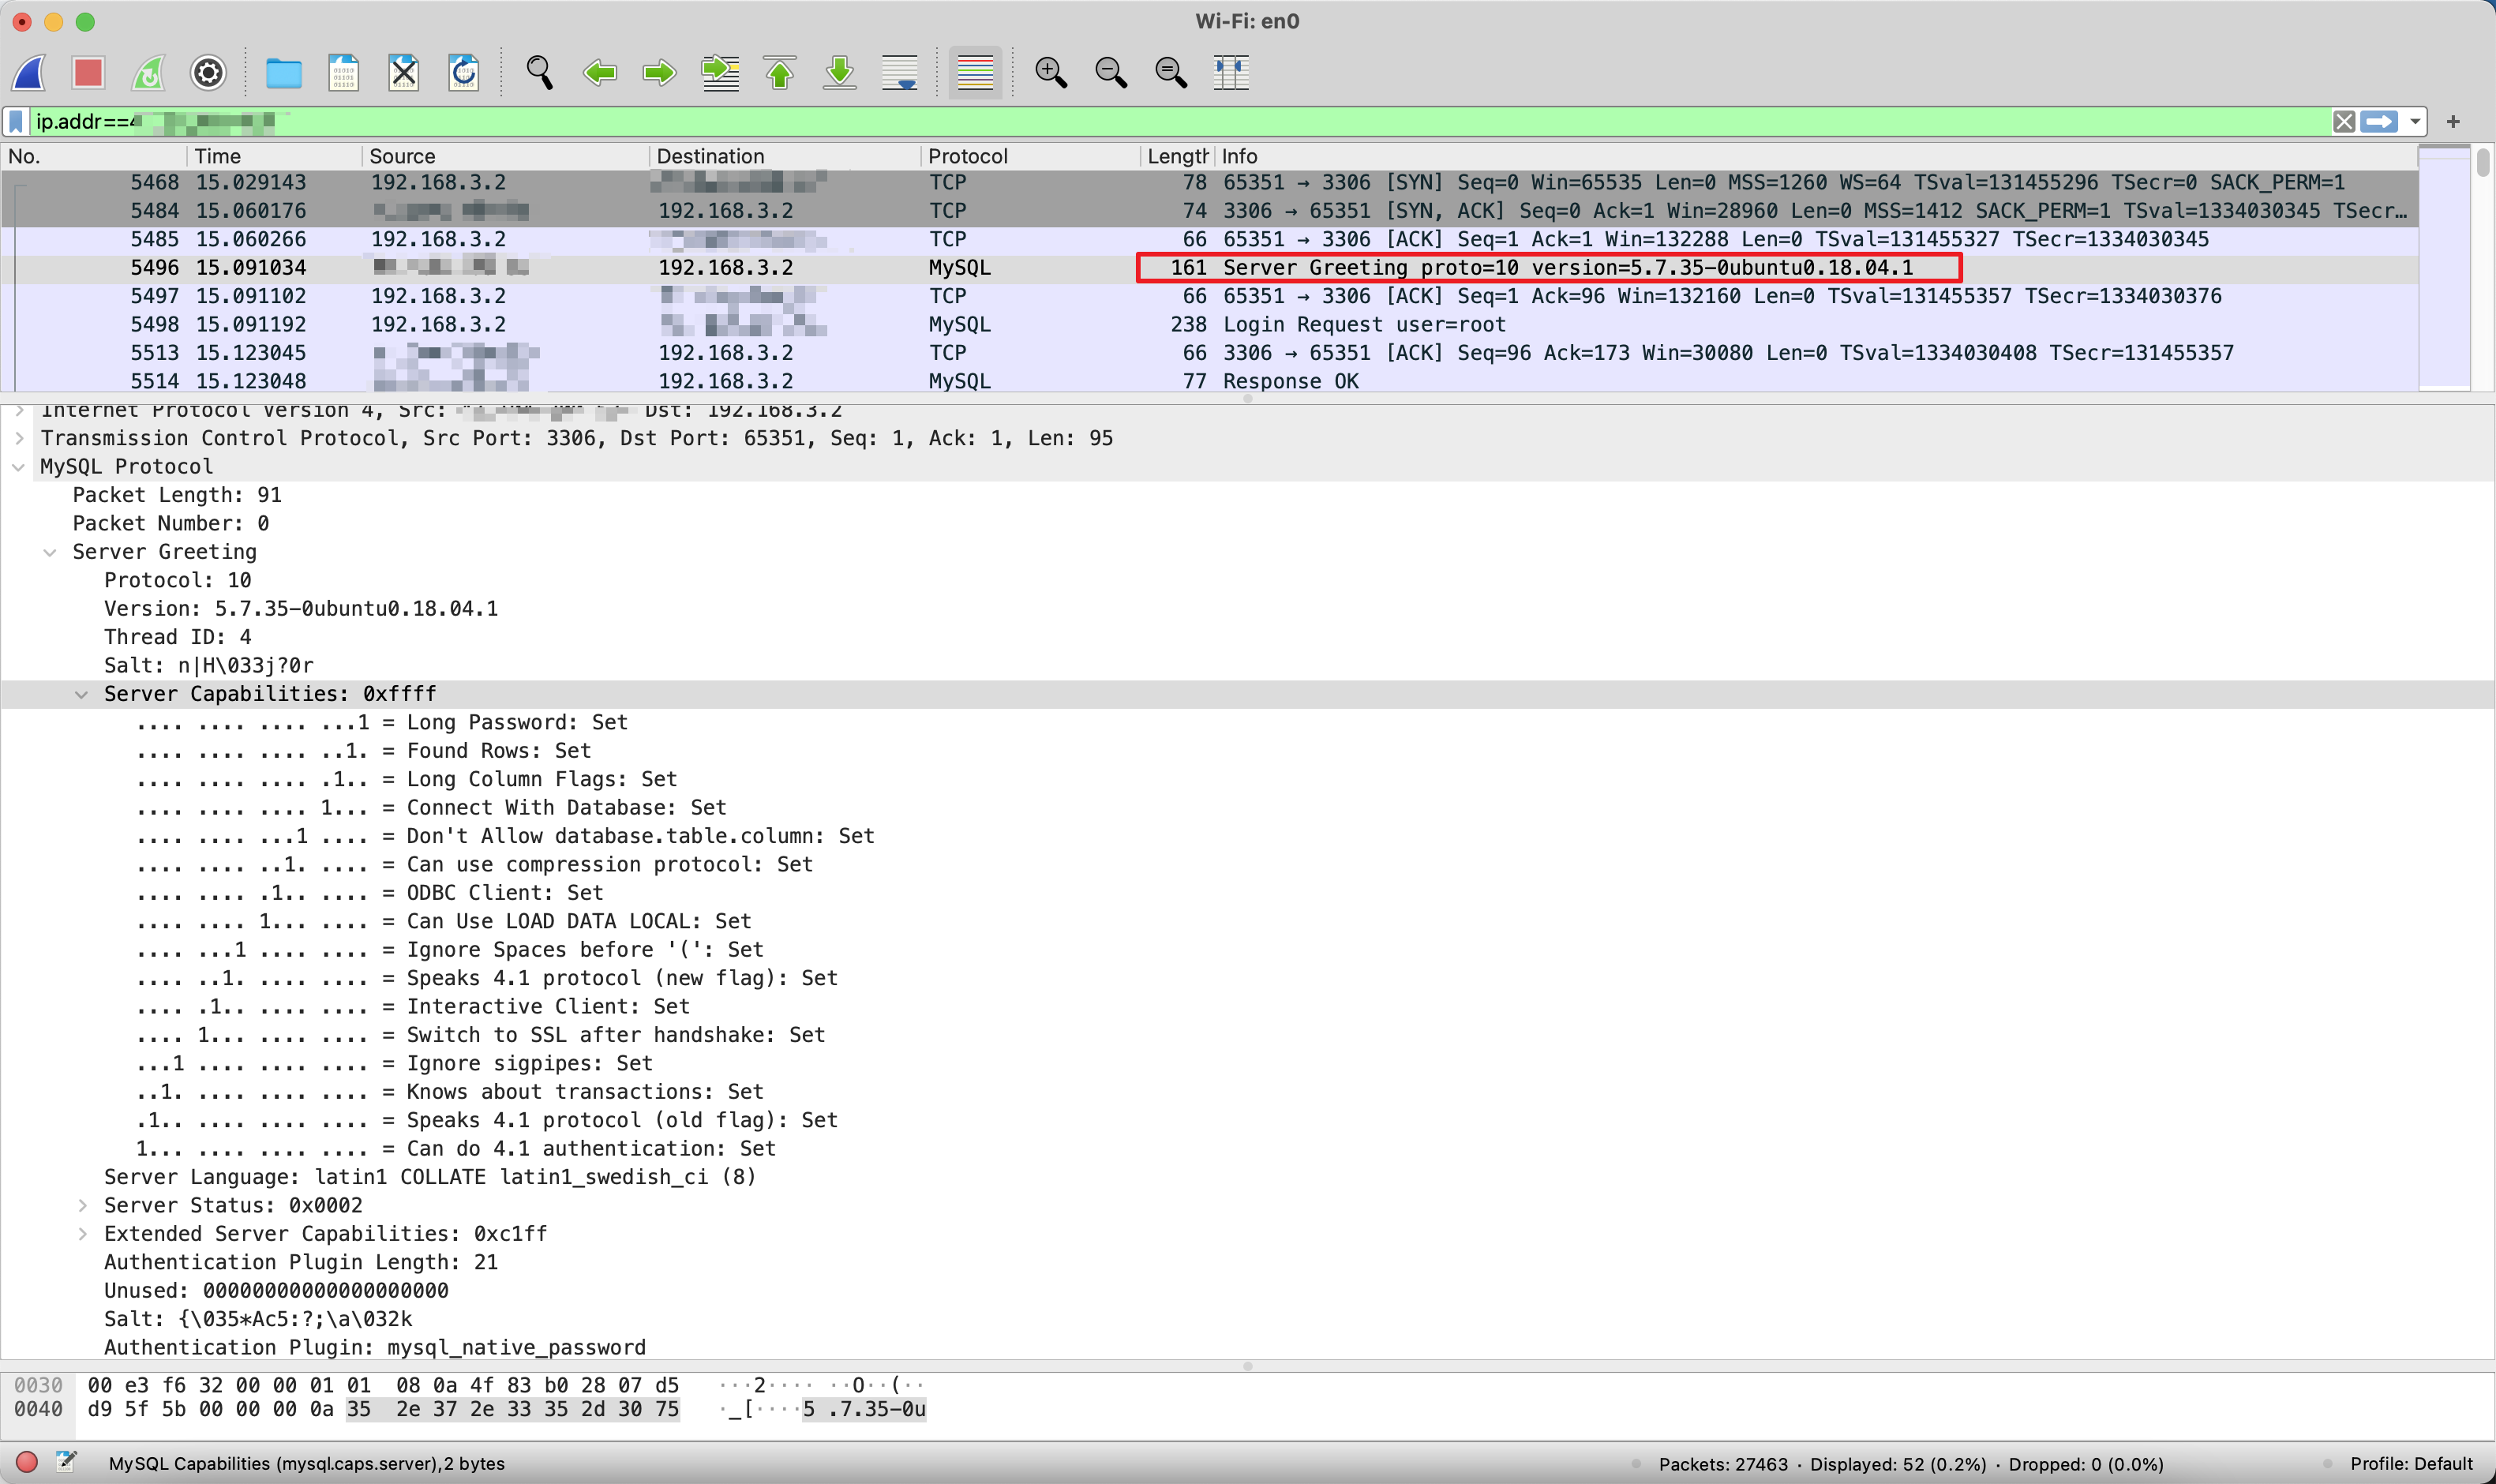The image size is (2496, 1484).
Task: Click packet minimap intelligent scrollbar
Action: click(x=2444, y=268)
